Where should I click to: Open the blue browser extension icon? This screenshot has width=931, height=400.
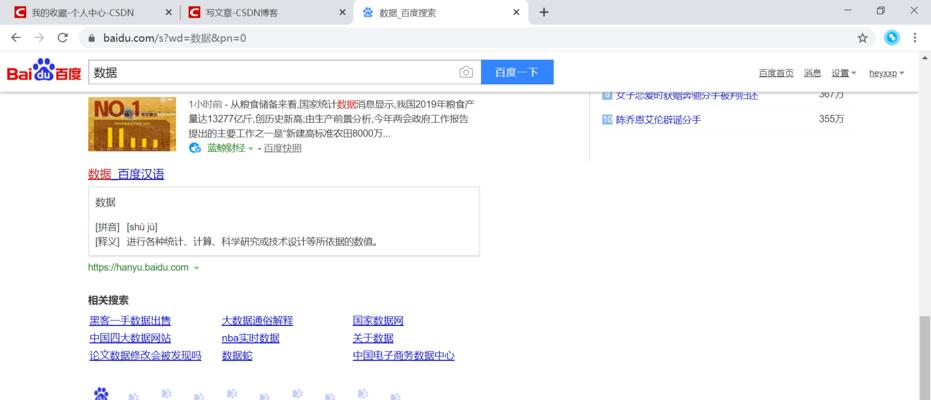[x=892, y=38]
